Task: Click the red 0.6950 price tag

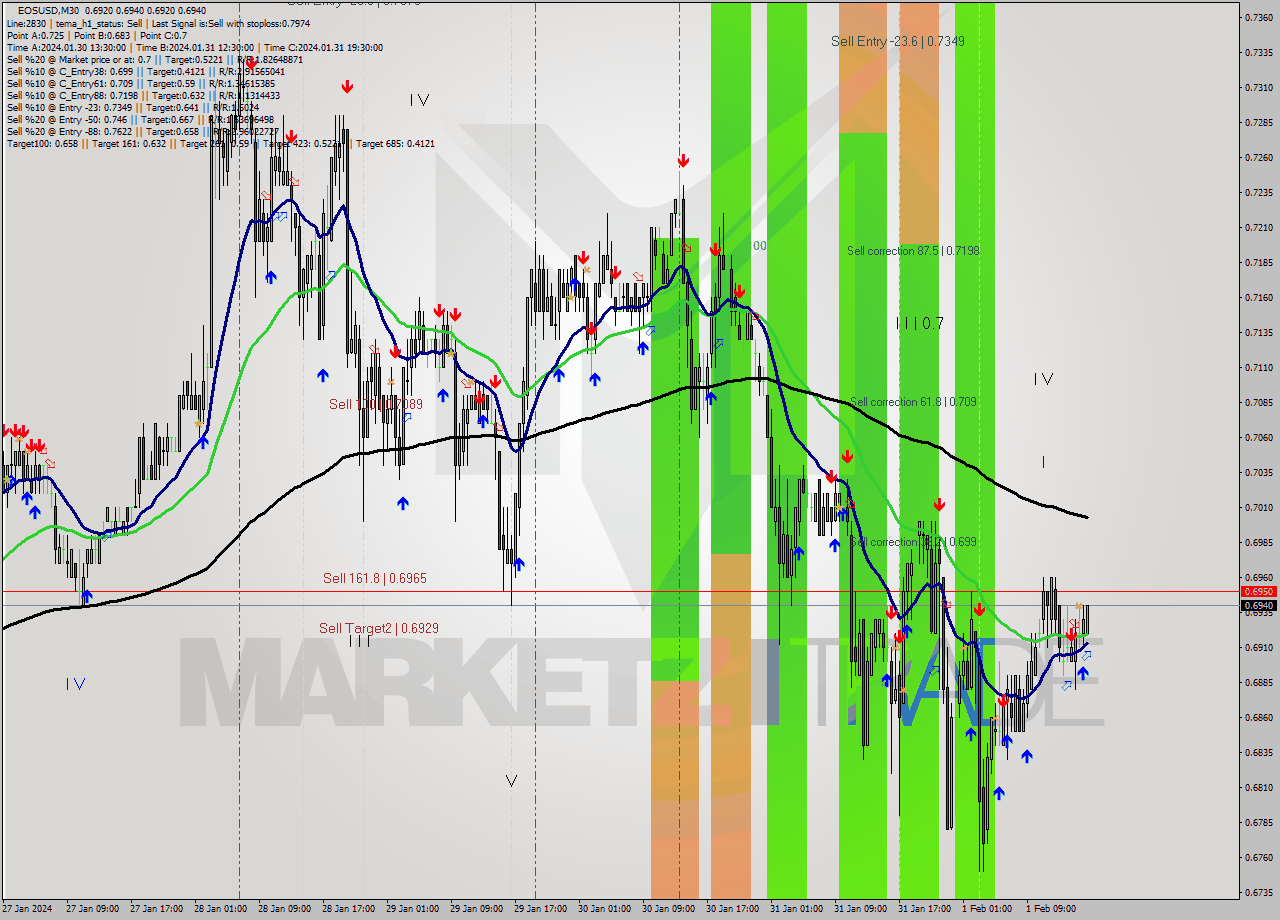Action: pyautogui.click(x=1258, y=591)
